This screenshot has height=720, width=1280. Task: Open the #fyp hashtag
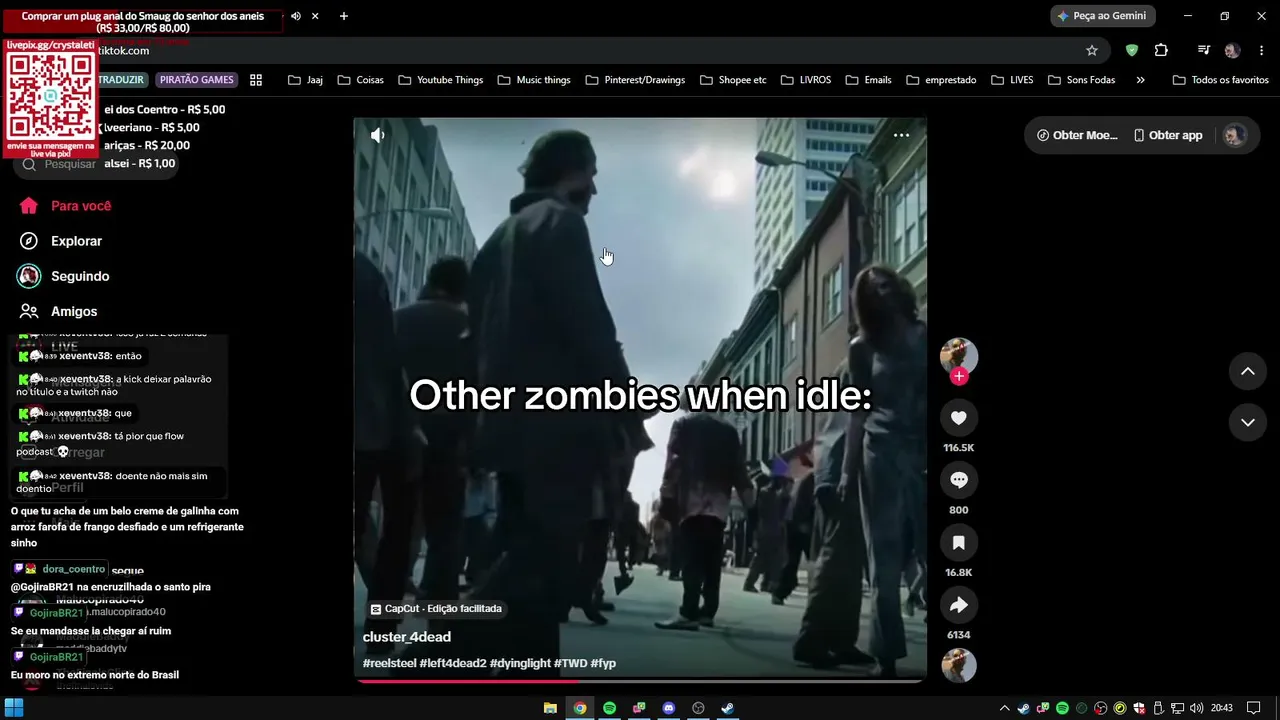(603, 663)
